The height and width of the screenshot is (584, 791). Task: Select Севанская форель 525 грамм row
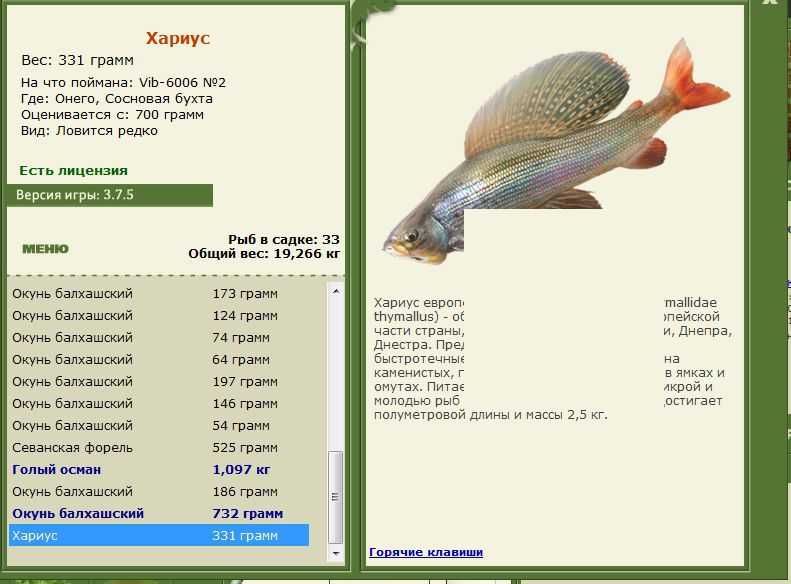click(x=159, y=448)
